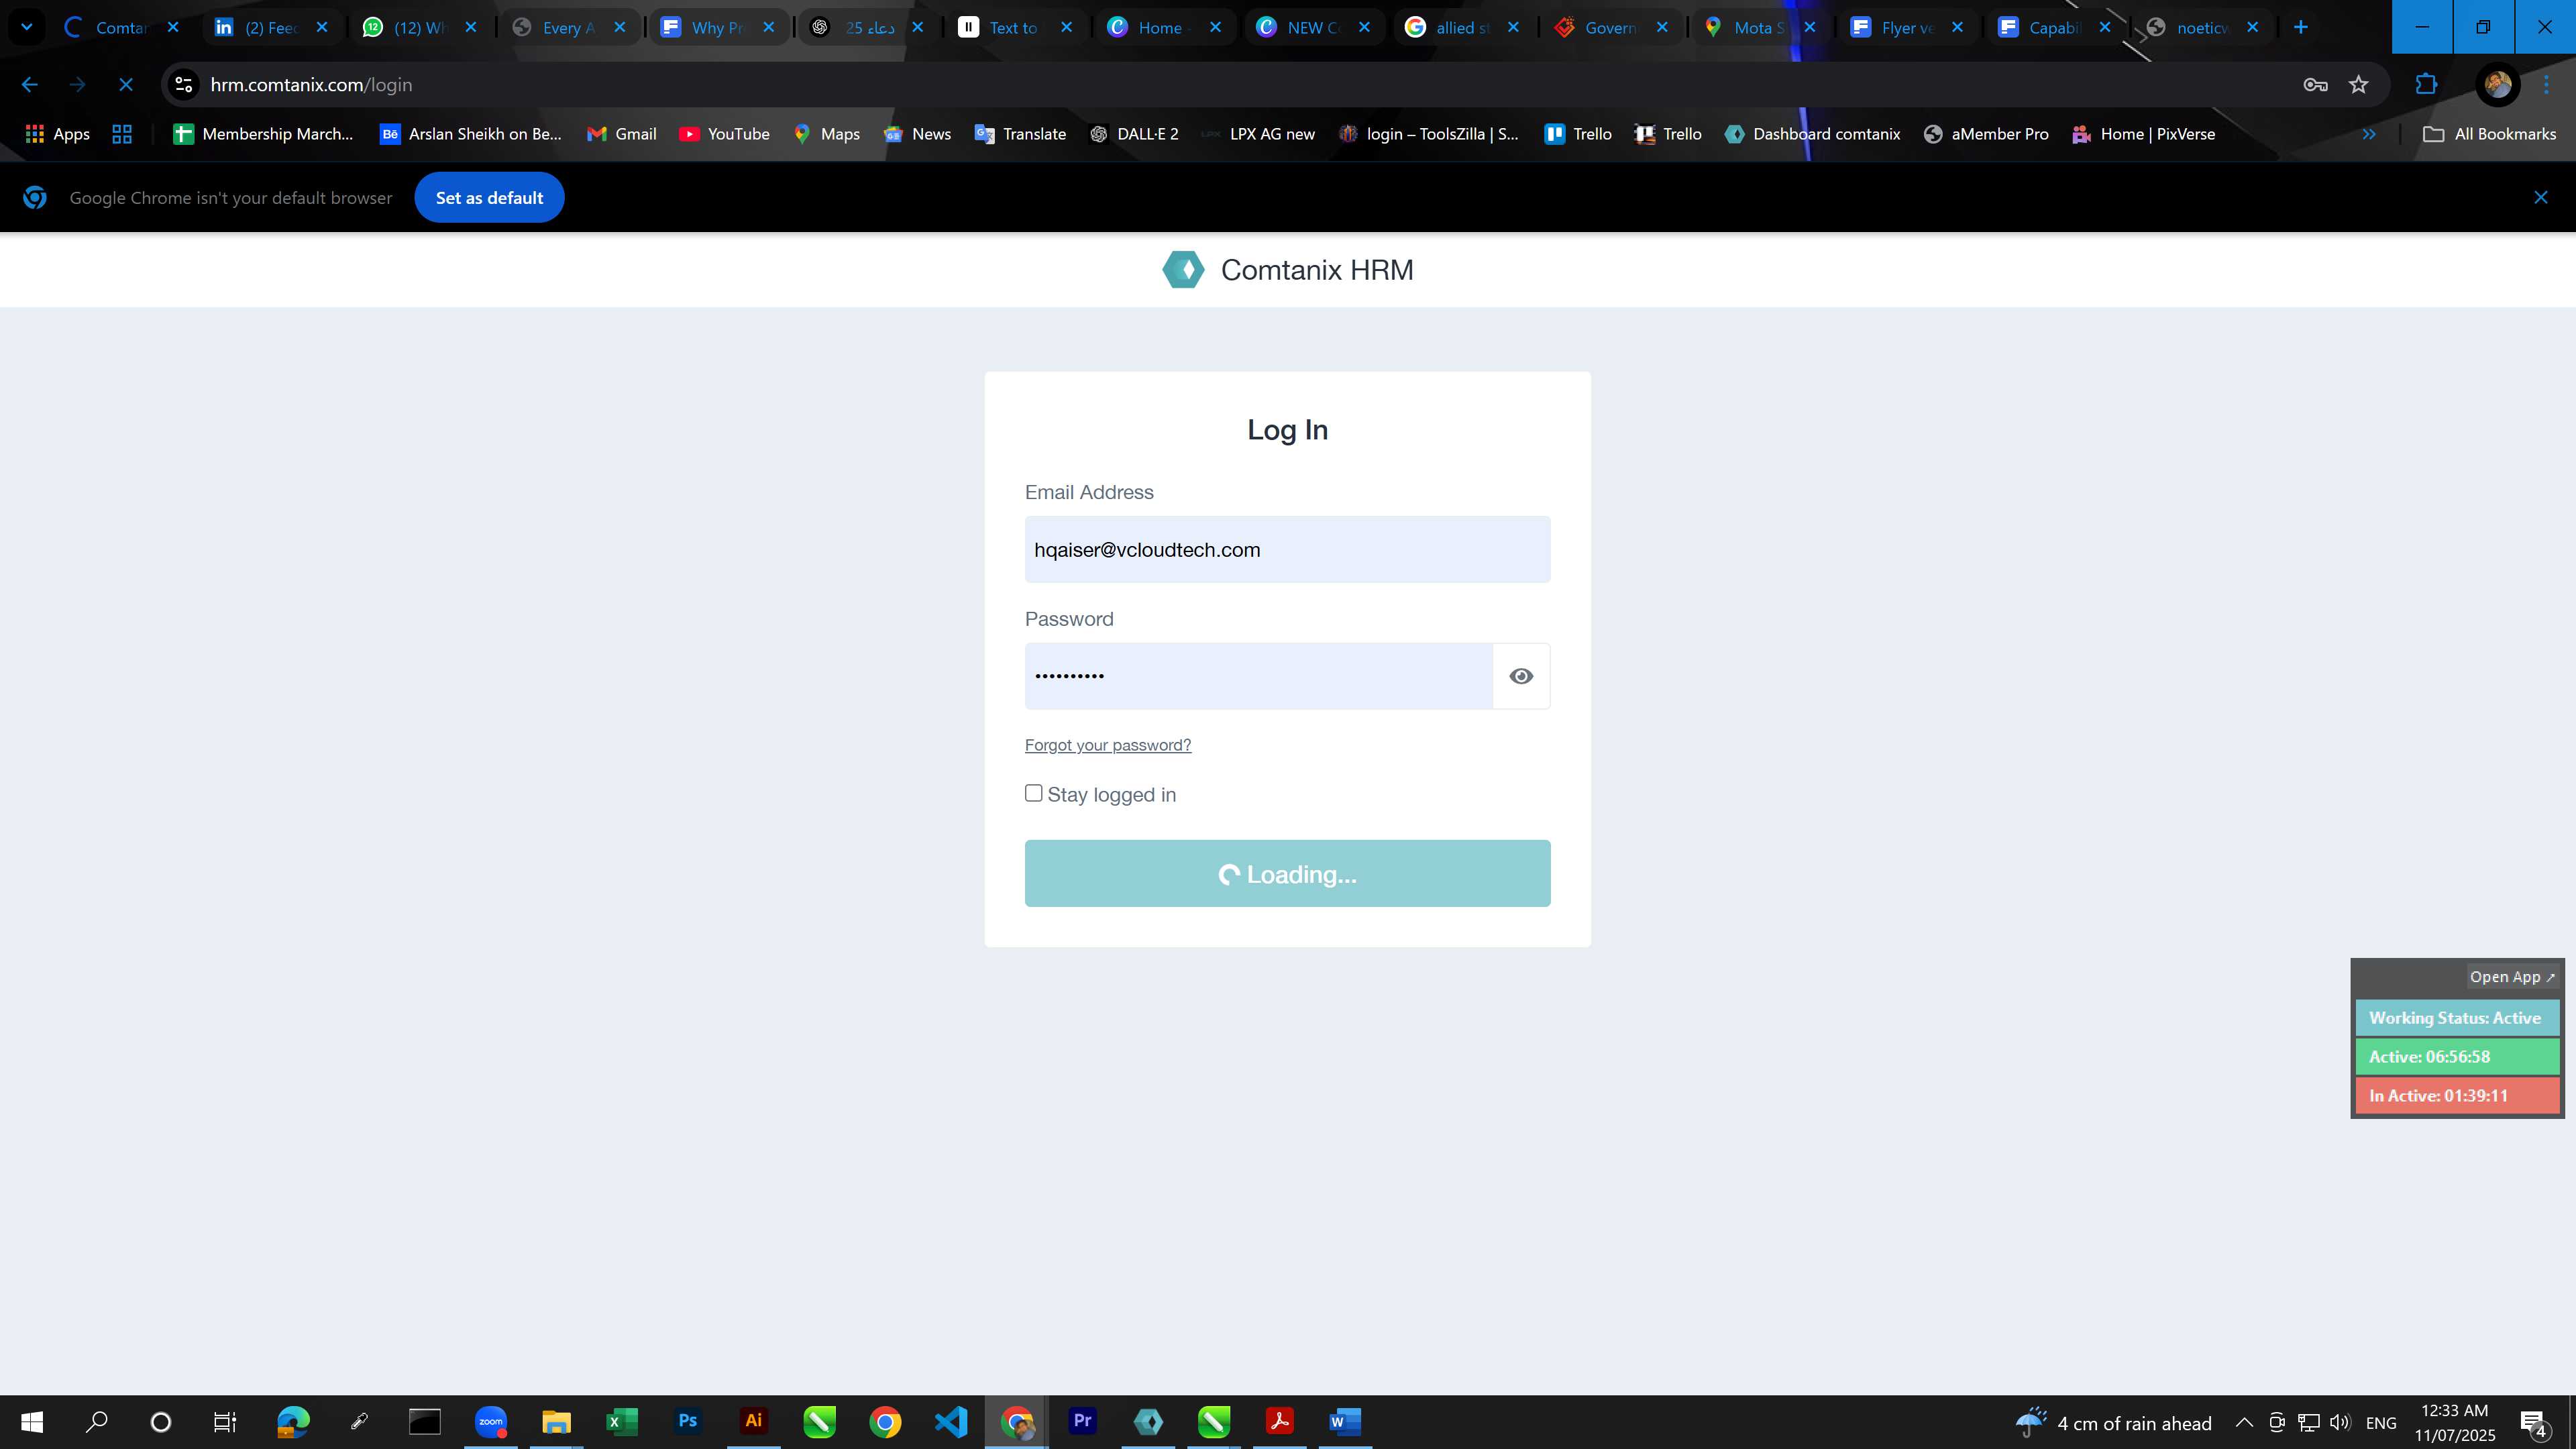Open the taskbar clock and calendar

(2455, 1423)
